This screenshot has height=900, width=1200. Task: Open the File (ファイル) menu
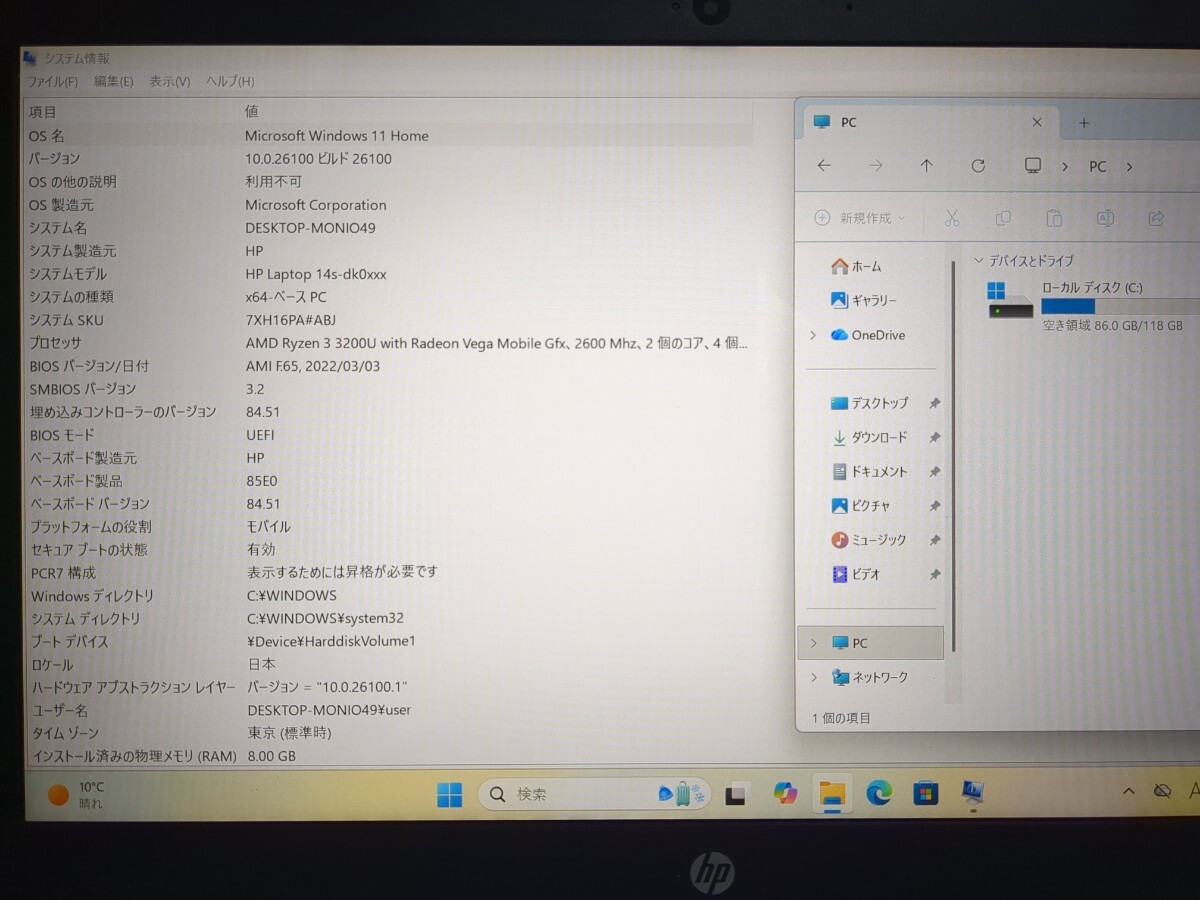[x=52, y=82]
